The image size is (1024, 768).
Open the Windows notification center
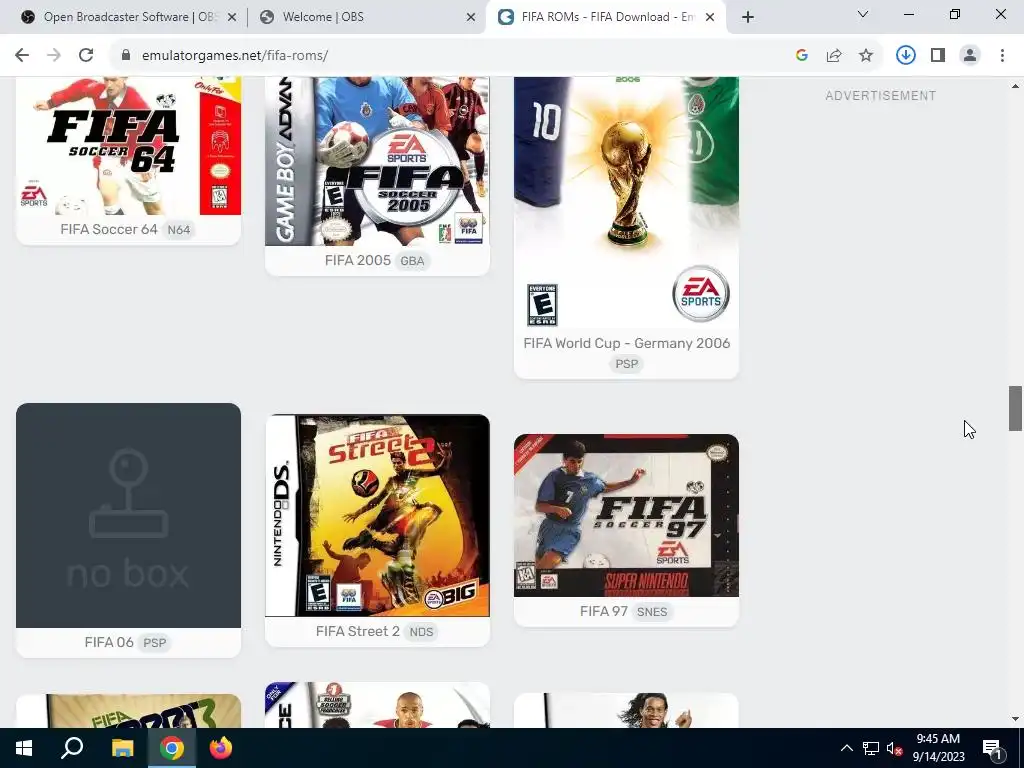[x=993, y=748]
